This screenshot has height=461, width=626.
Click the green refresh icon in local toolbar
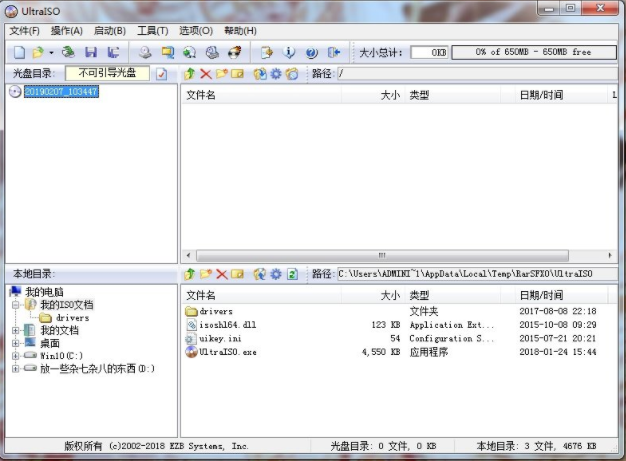tap(292, 274)
